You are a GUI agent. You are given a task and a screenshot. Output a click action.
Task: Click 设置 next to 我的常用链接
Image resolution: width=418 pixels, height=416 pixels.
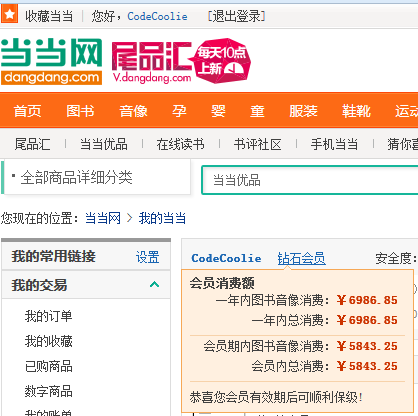148,257
